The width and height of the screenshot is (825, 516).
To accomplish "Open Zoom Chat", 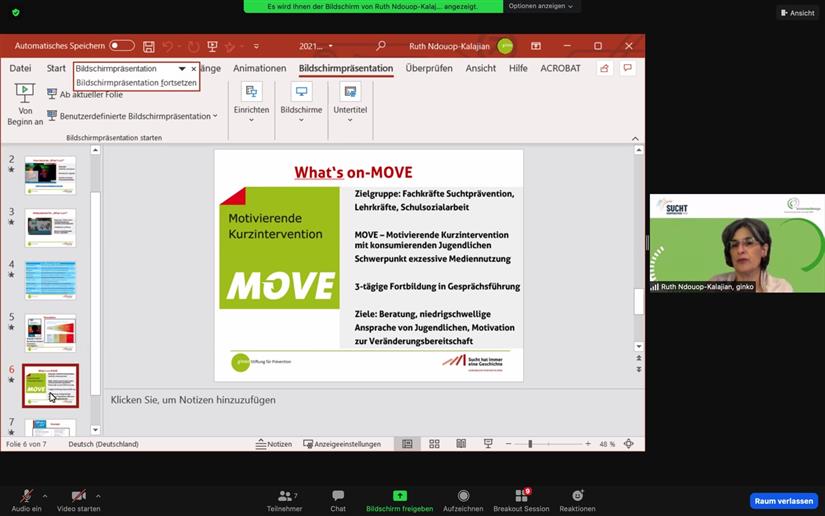I will 338,501.
